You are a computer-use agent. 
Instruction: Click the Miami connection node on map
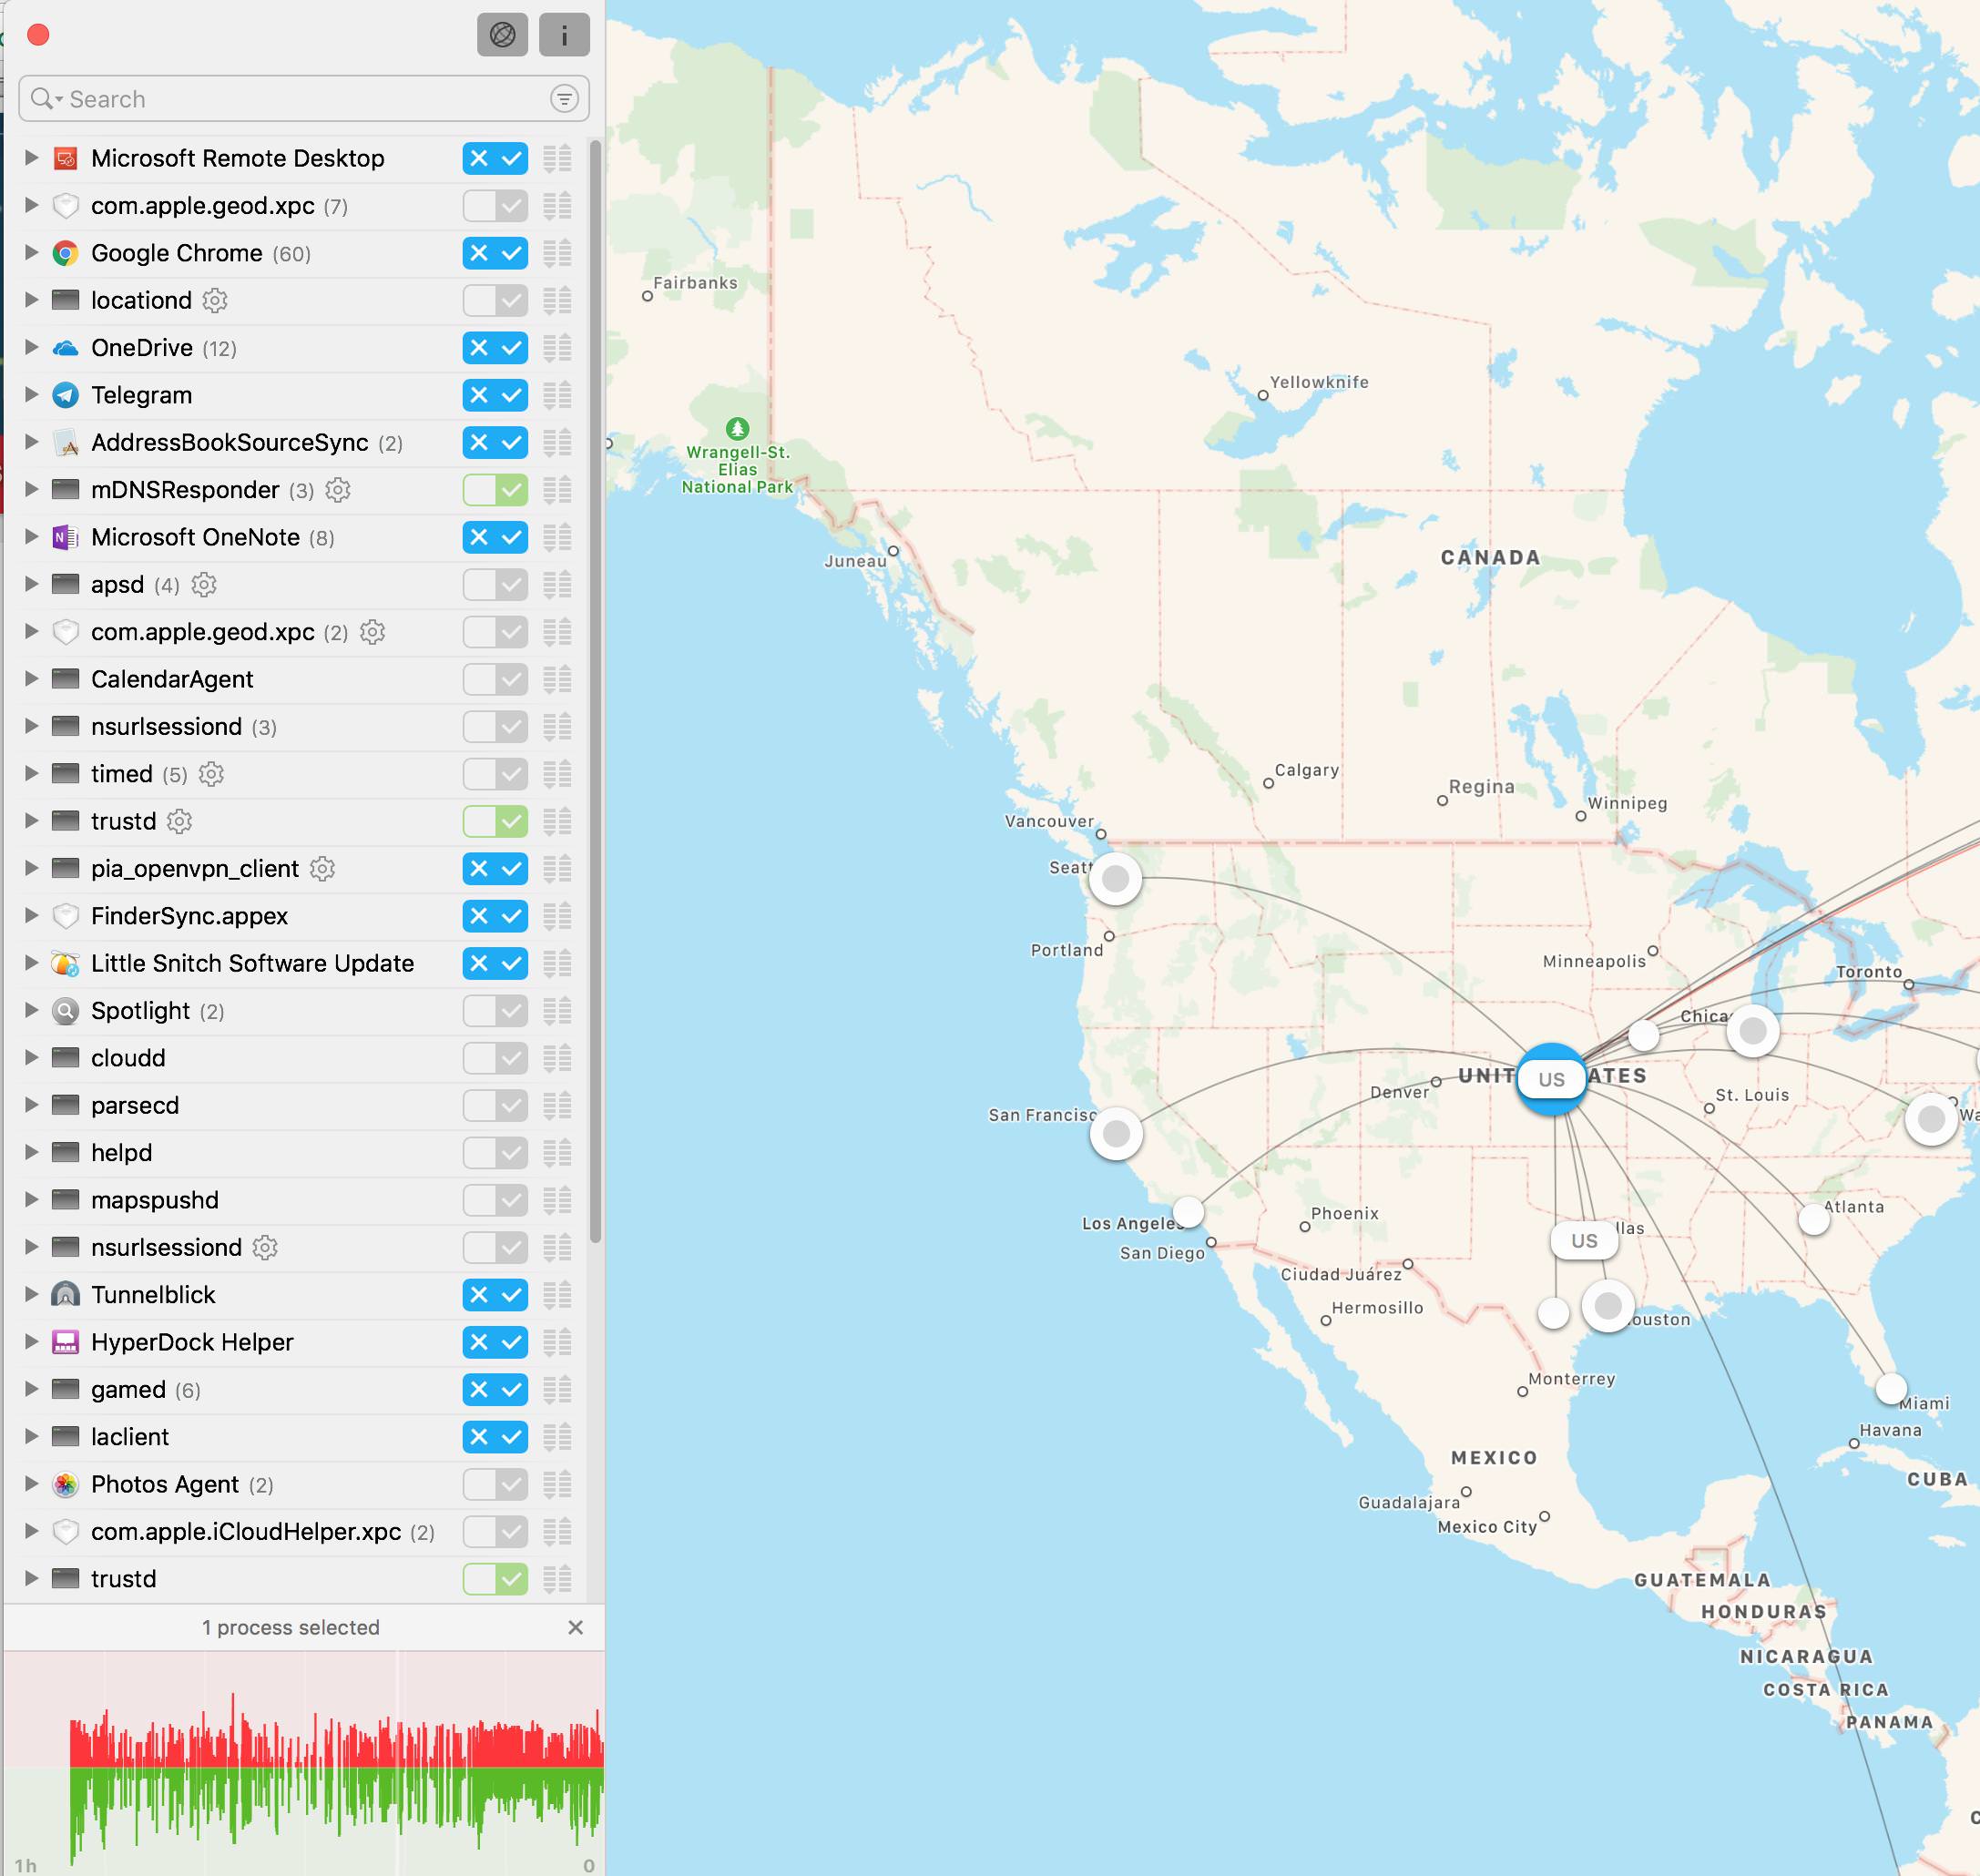click(1891, 1389)
